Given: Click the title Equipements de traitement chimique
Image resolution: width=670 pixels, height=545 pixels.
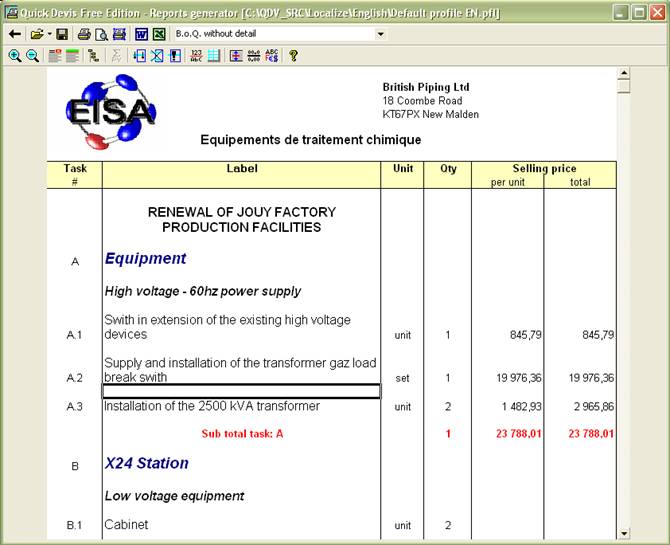Looking at the screenshot, I should point(311,140).
